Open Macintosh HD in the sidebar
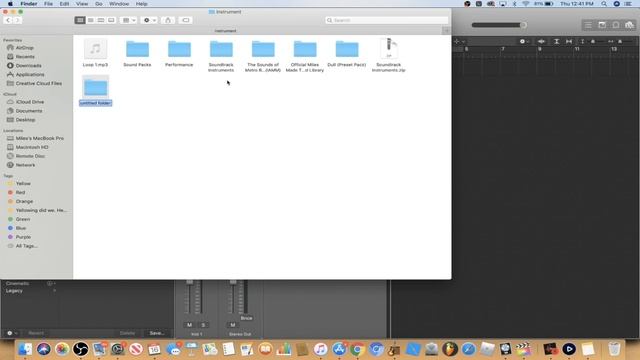This screenshot has width=640, height=360. (32, 147)
